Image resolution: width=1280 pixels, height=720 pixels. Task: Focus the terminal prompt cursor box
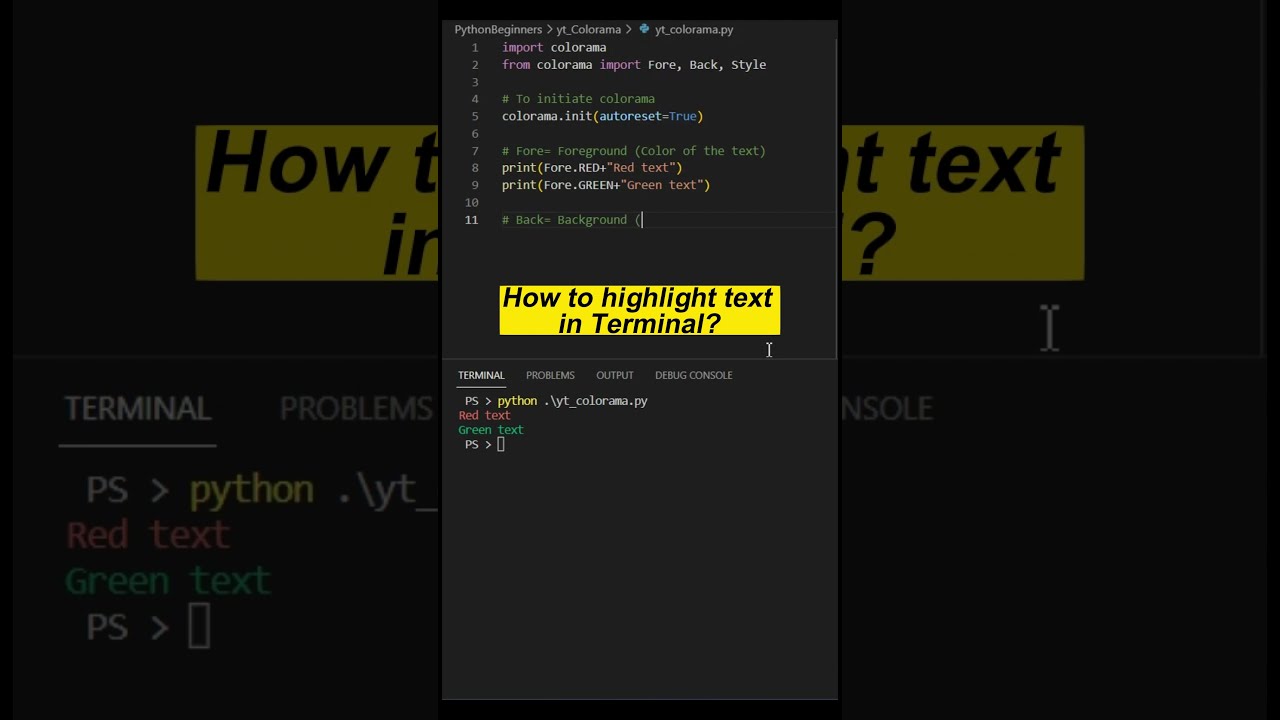(x=501, y=445)
